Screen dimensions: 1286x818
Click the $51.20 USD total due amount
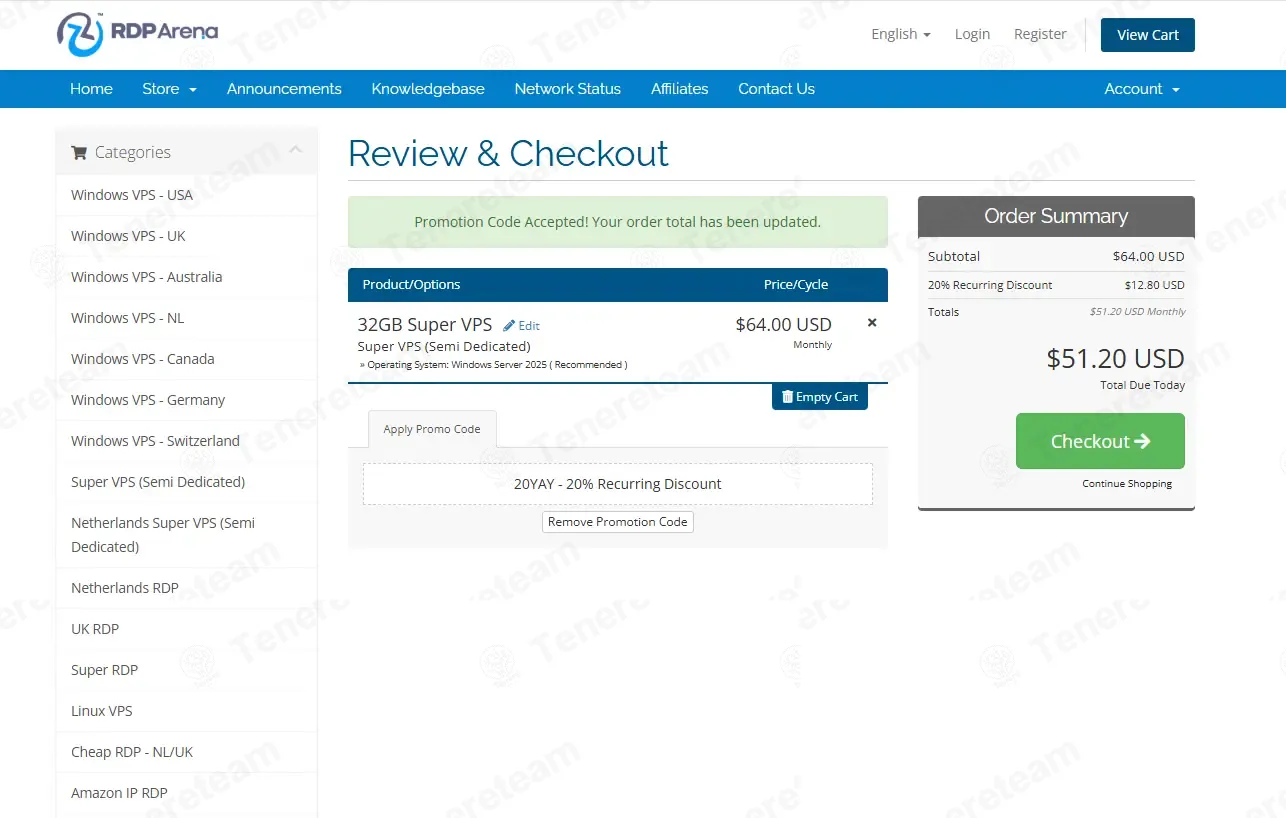coord(1115,359)
